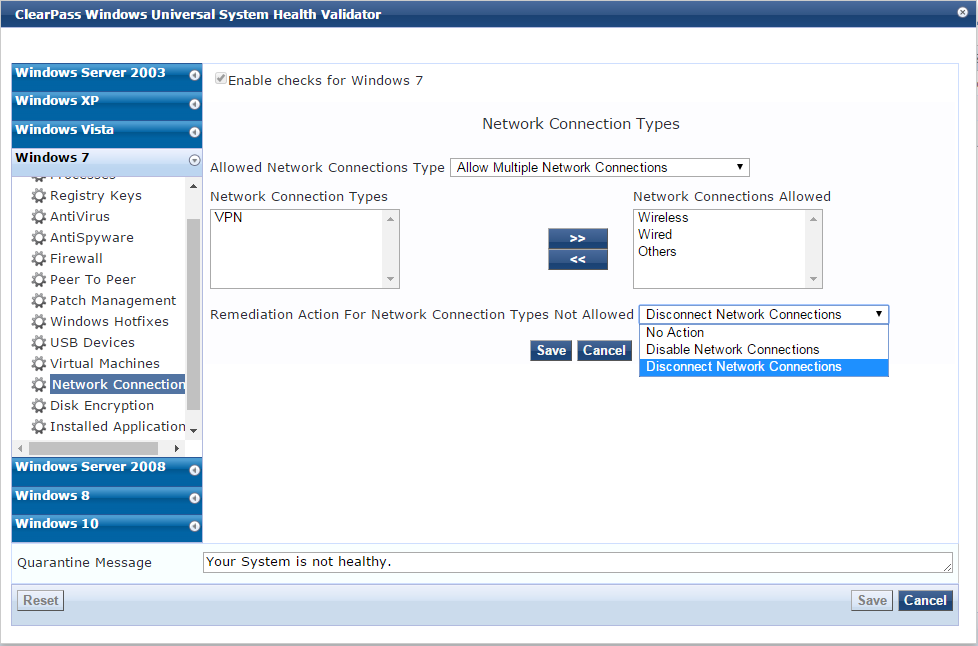Open Virtual Machines settings
Screen dimensions: 978x646
(x=105, y=364)
